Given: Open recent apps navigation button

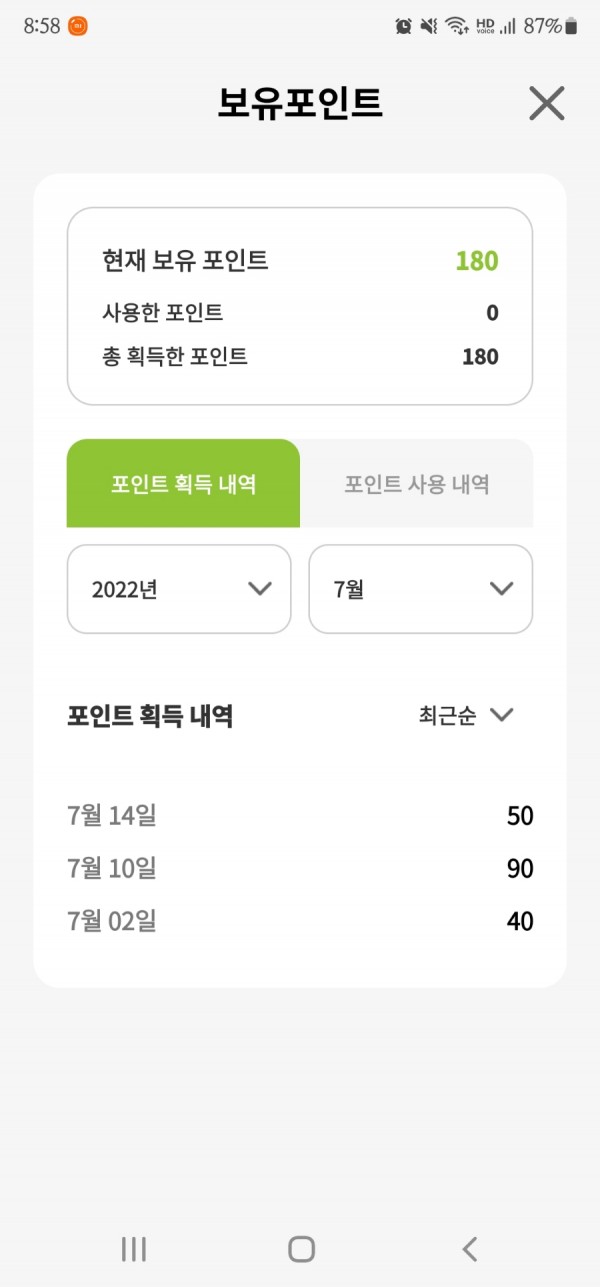Looking at the screenshot, I should click(133, 1248).
